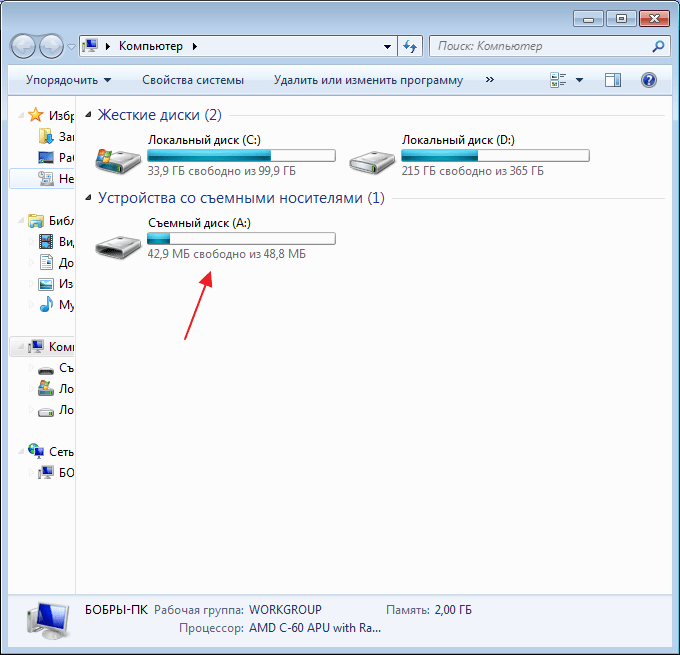Open Рабочий стол item in Favorites
The height and width of the screenshot is (655, 680).
coord(56,157)
